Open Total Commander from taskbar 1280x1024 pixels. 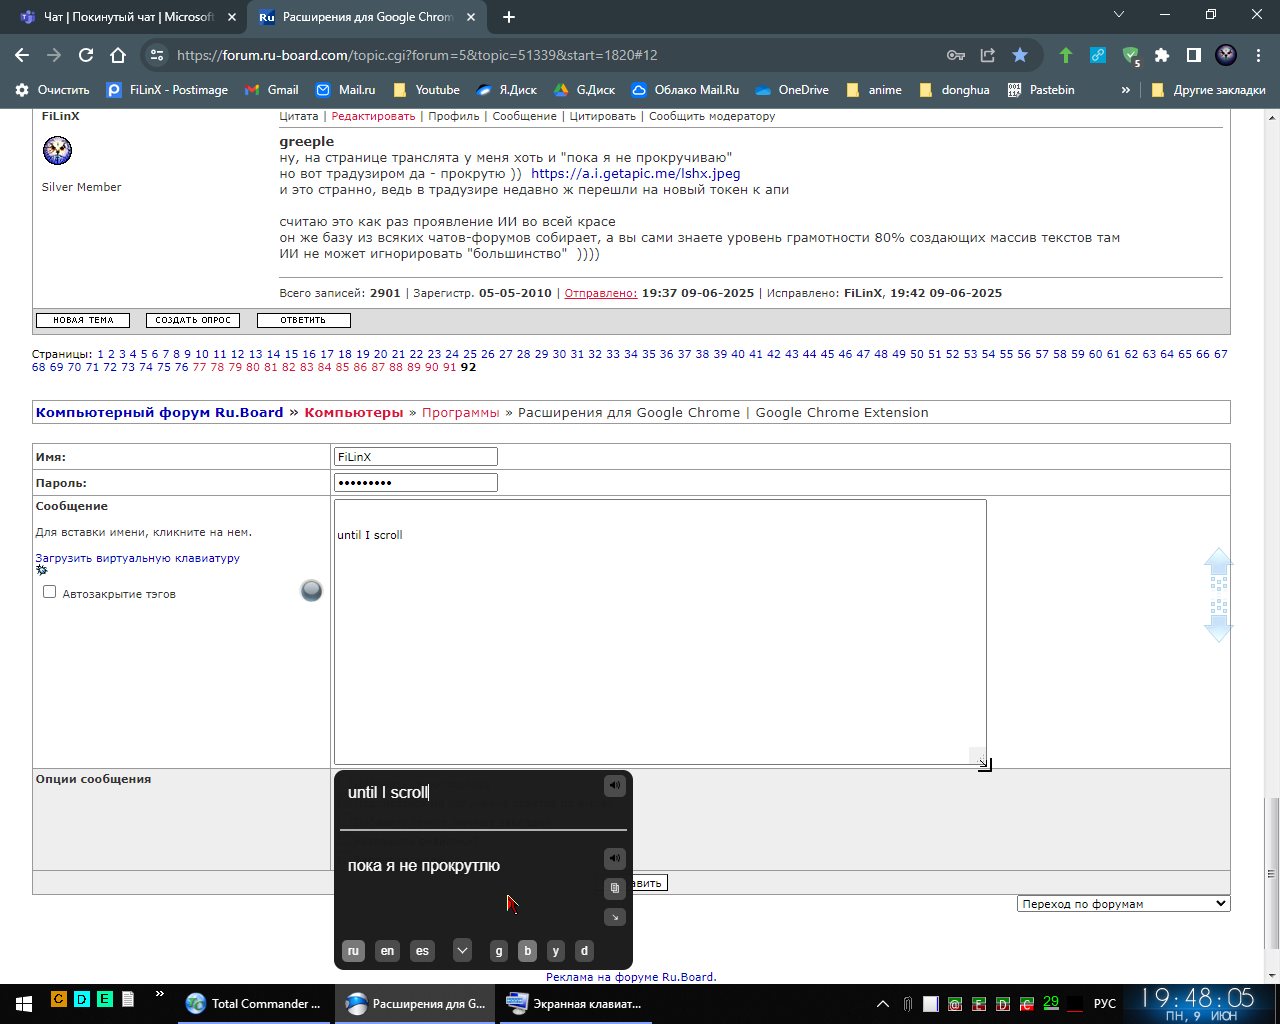tap(254, 1003)
